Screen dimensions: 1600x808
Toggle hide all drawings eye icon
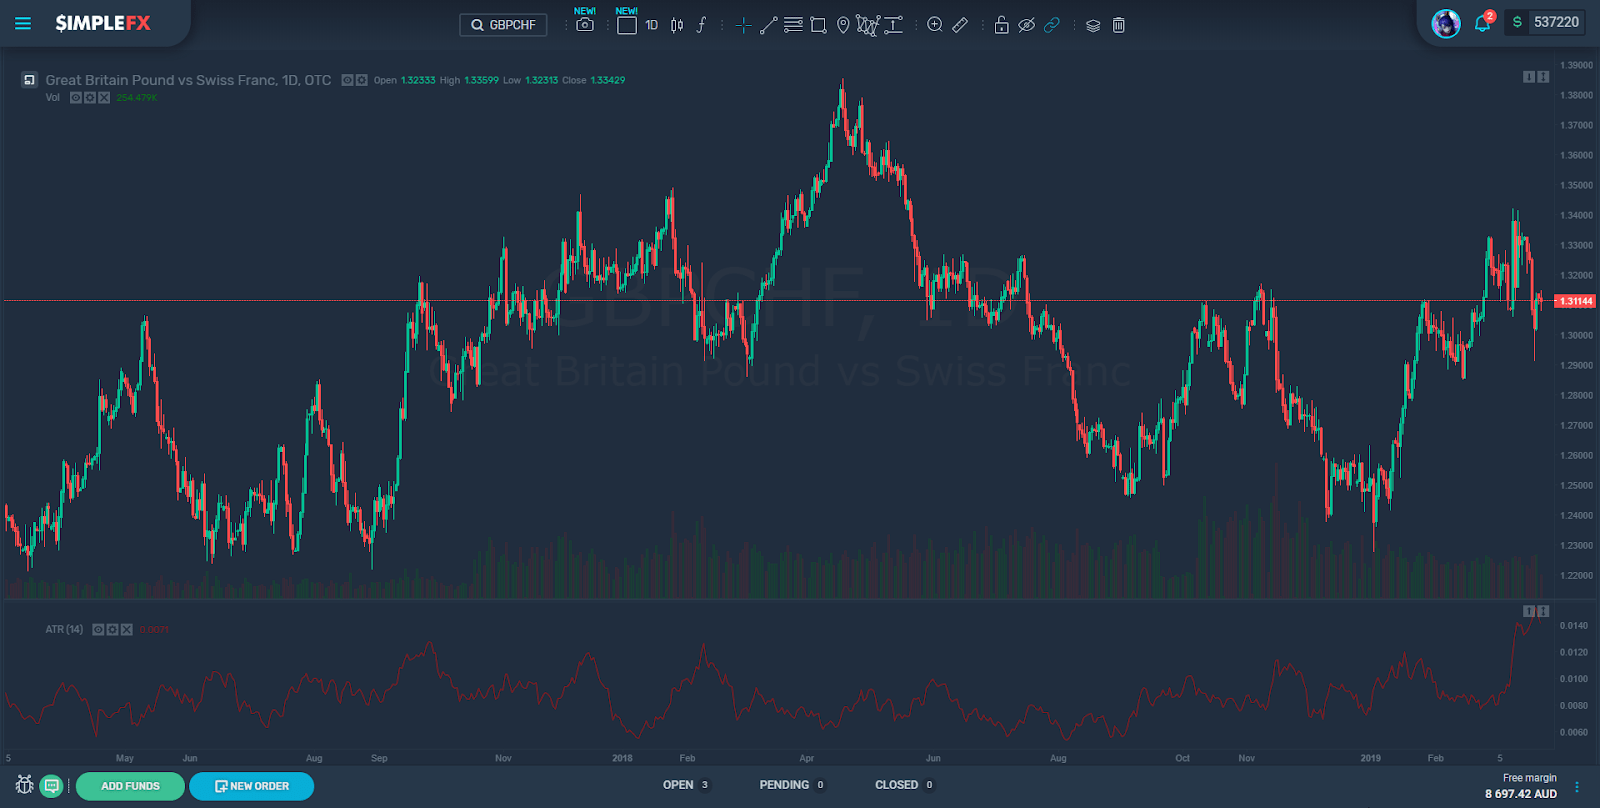click(1026, 25)
